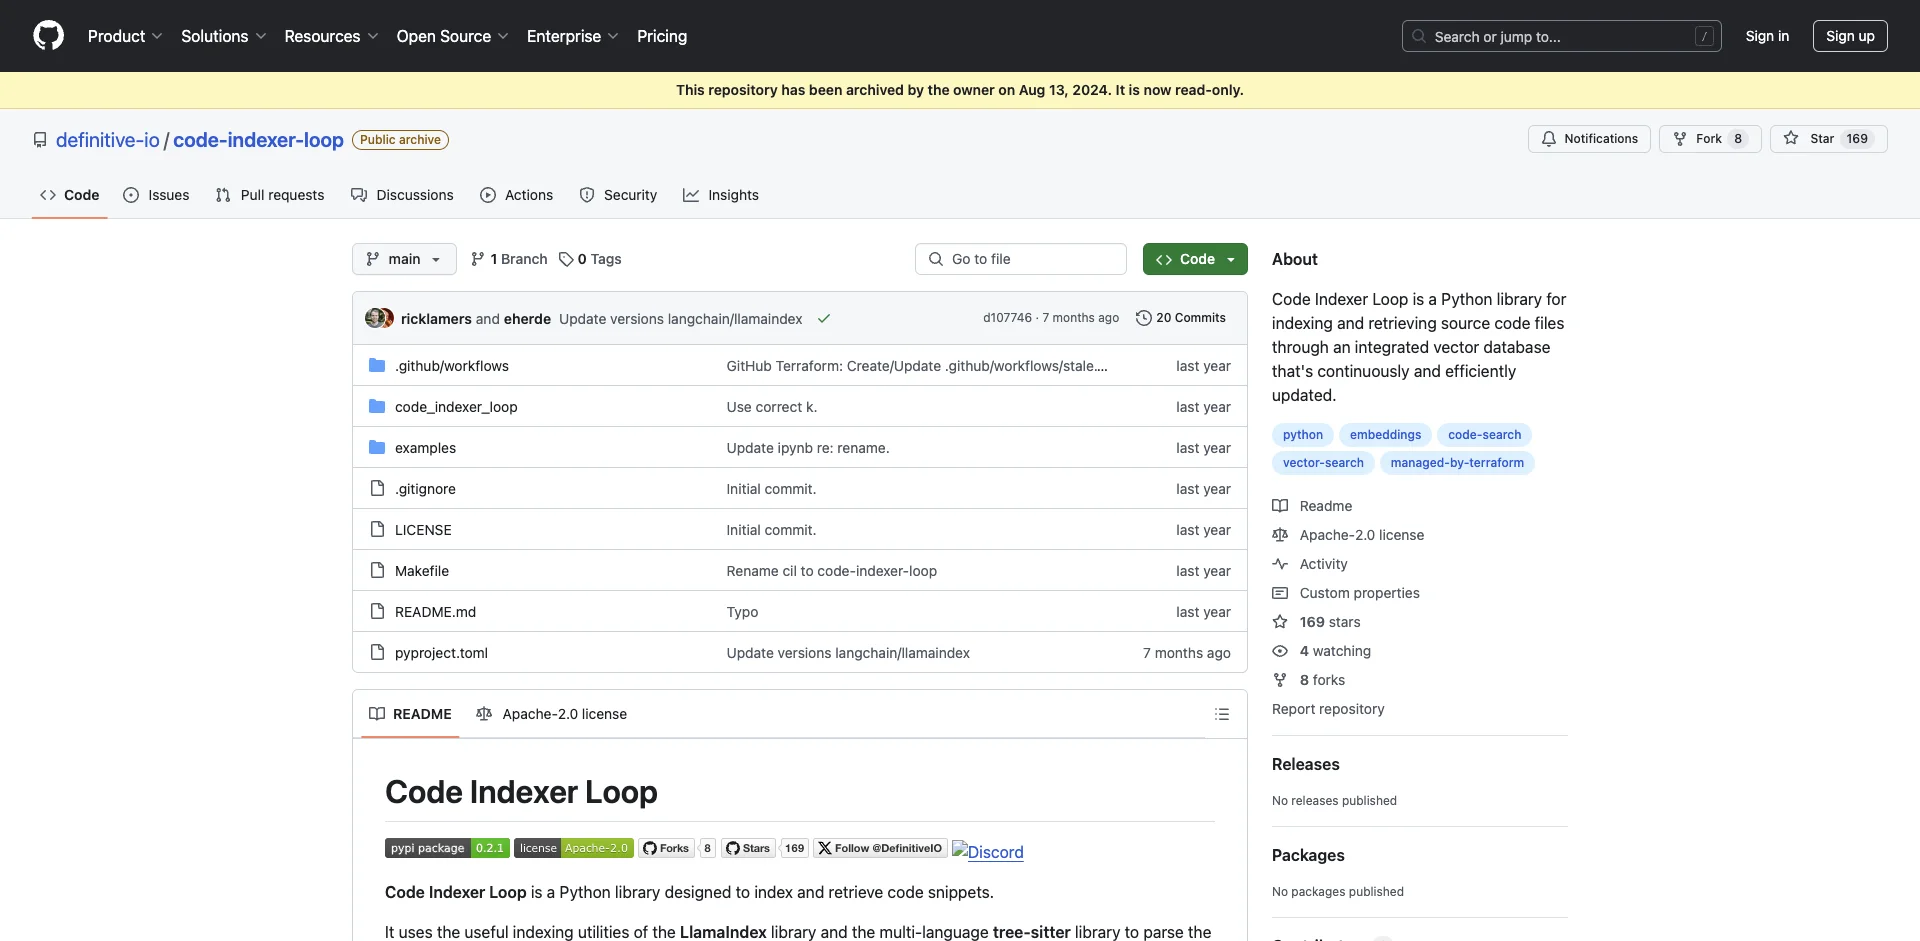
Task: Open the Enterprise dropdown
Action: (572, 36)
